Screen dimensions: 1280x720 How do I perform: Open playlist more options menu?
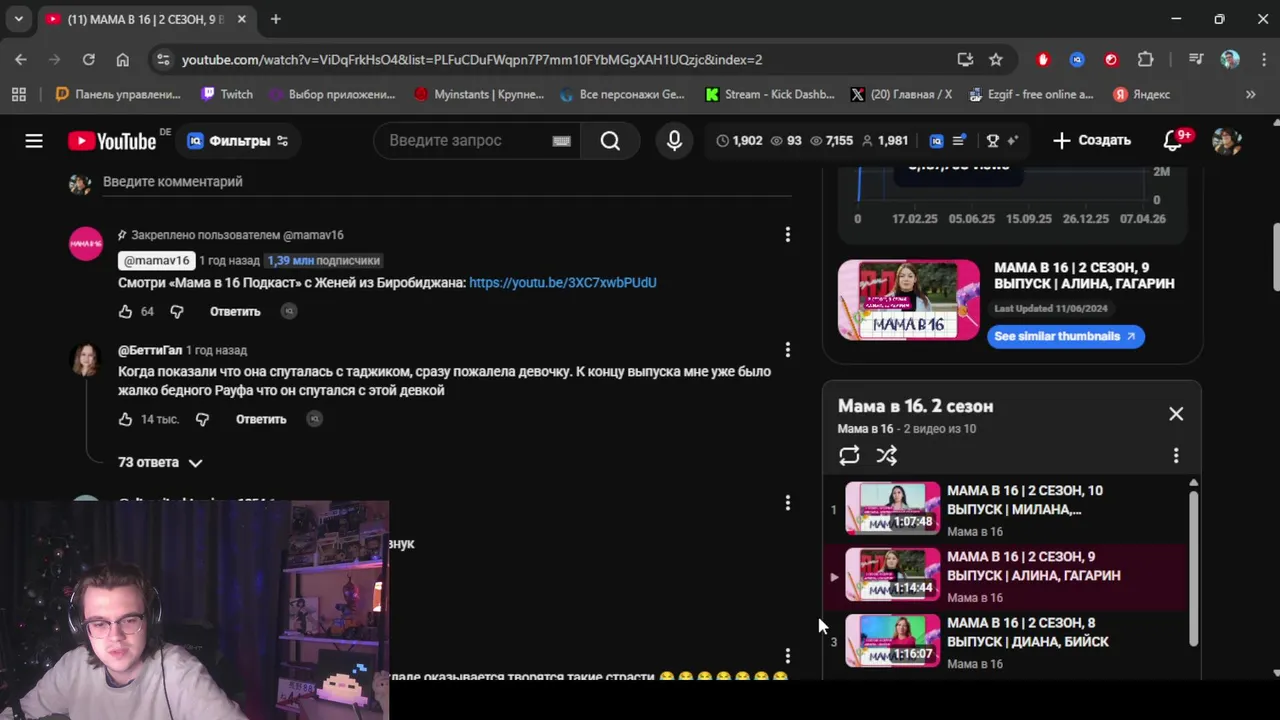point(1176,456)
